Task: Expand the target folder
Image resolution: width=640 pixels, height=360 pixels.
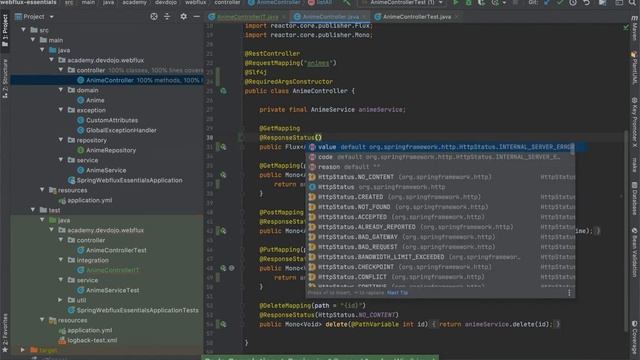Action: 23,350
